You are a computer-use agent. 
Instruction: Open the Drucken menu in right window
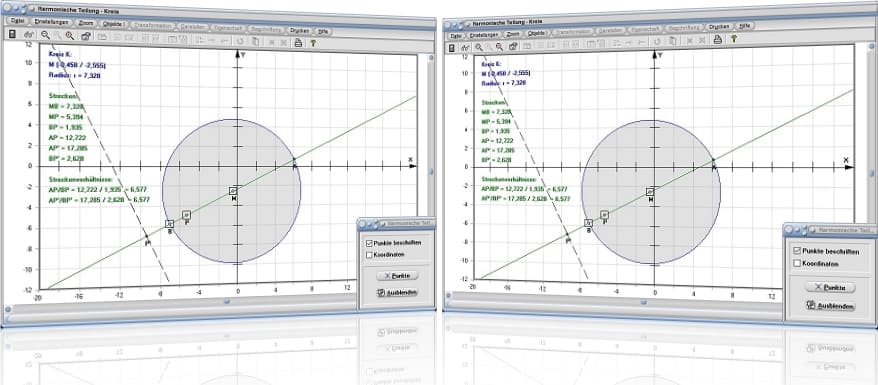718,26
